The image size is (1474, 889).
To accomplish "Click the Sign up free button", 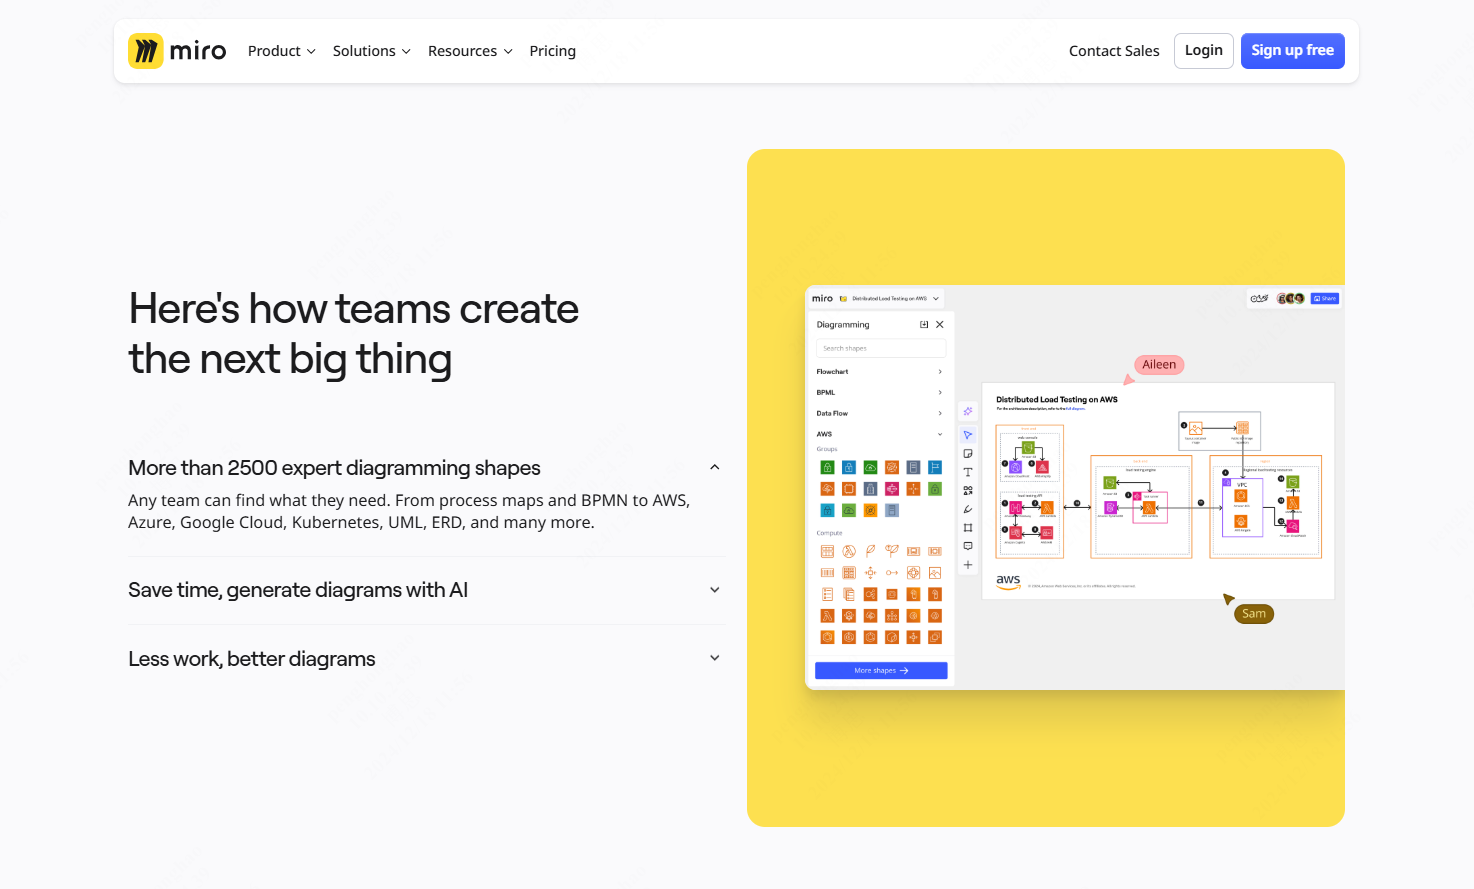I will point(1292,51).
